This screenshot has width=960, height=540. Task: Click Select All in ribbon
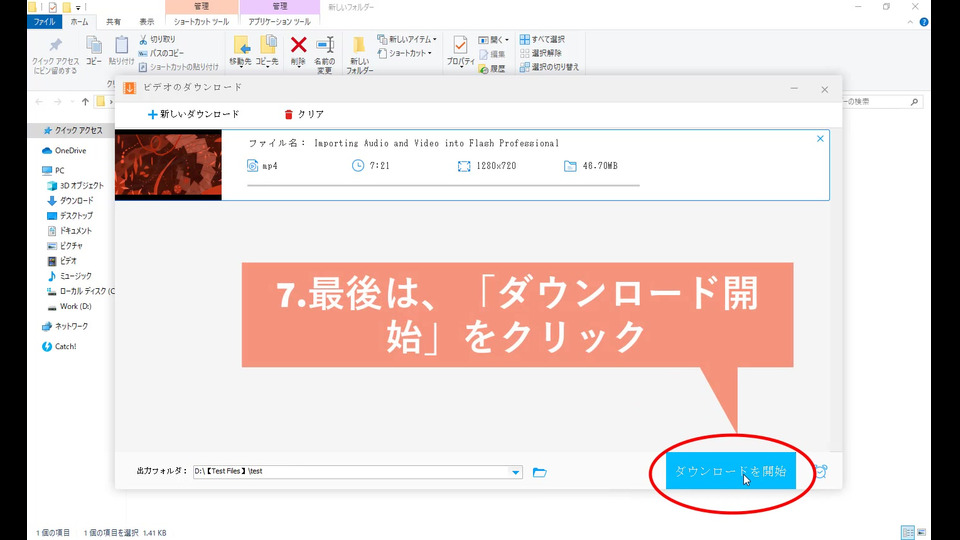point(542,39)
